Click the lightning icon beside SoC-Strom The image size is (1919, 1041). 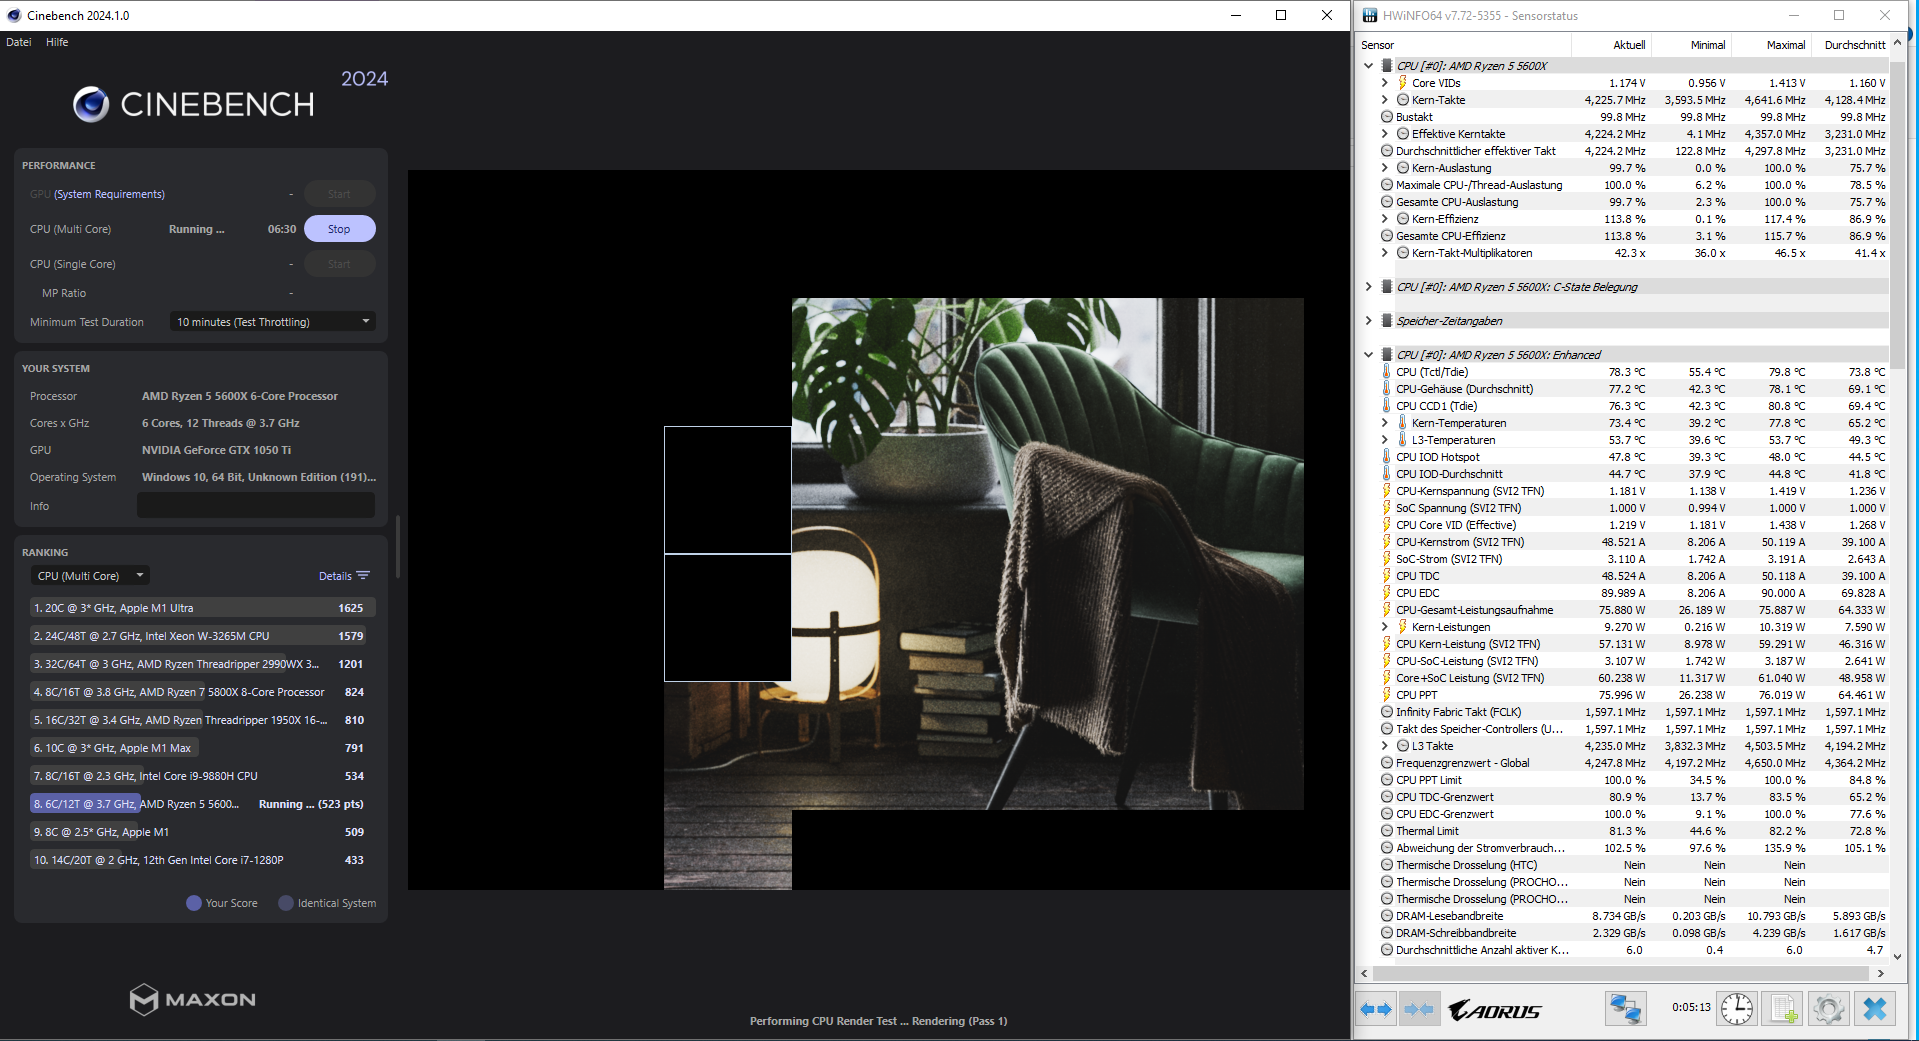tap(1387, 559)
